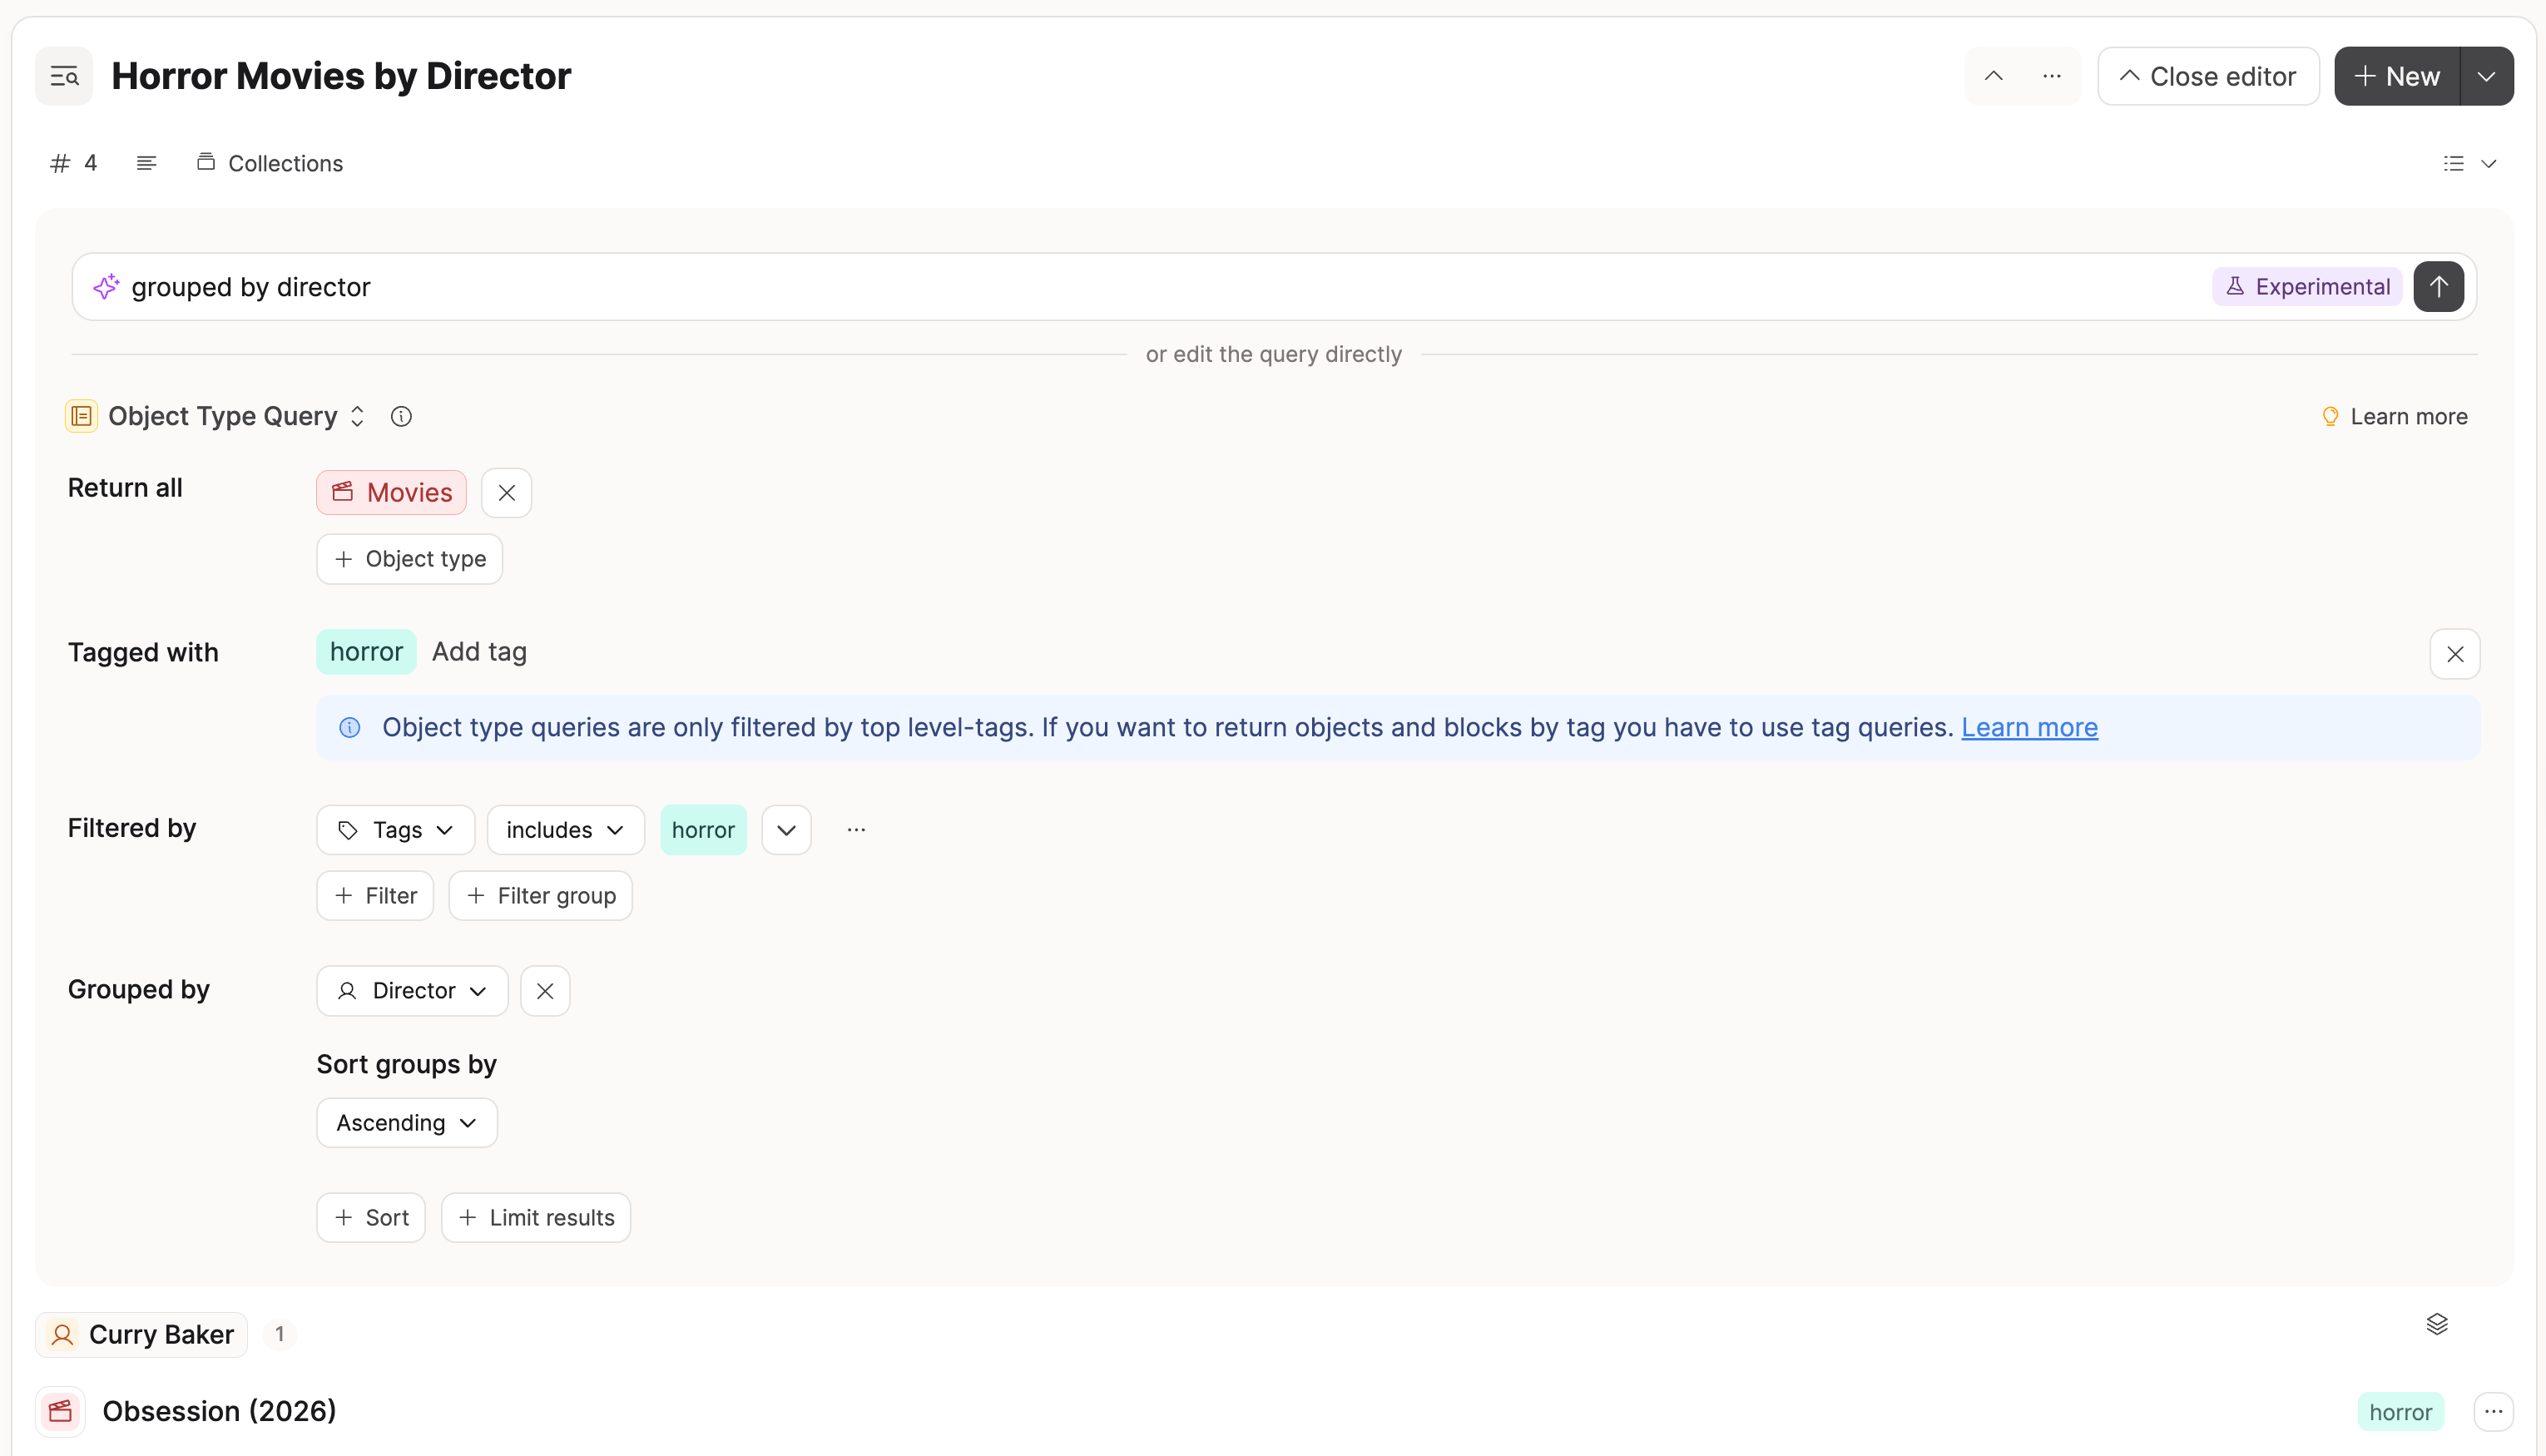Follow the Learn more link in the info banner
This screenshot has height=1456, width=2546.
click(x=2029, y=728)
